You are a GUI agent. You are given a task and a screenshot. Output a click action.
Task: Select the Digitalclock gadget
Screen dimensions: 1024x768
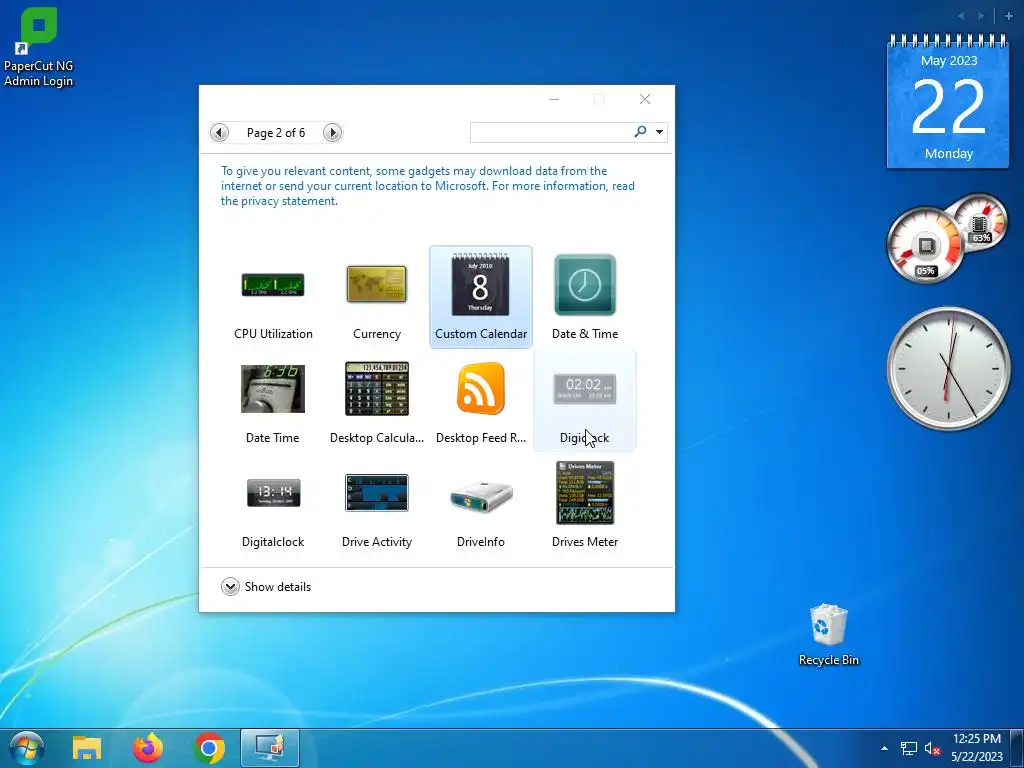point(273,505)
